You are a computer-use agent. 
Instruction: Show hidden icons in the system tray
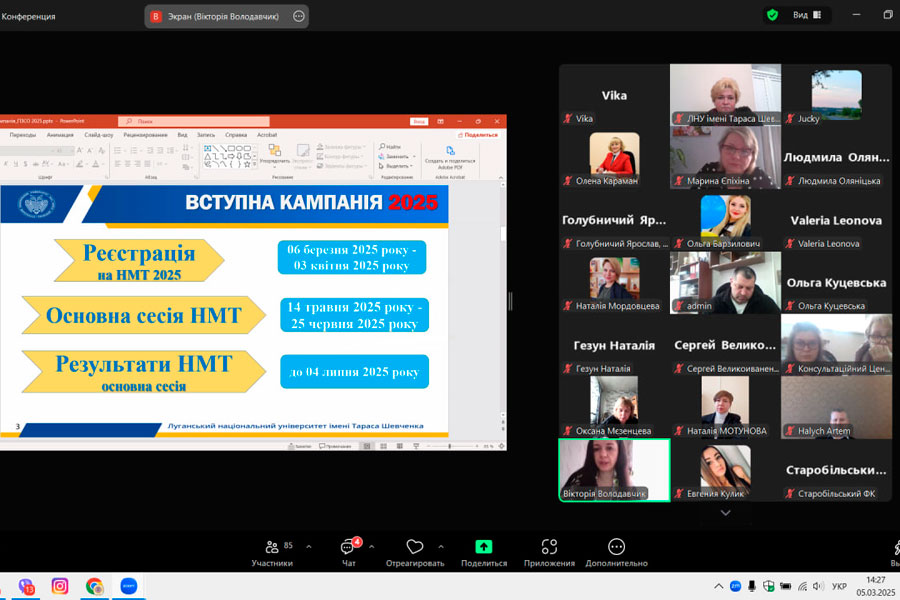(718, 586)
